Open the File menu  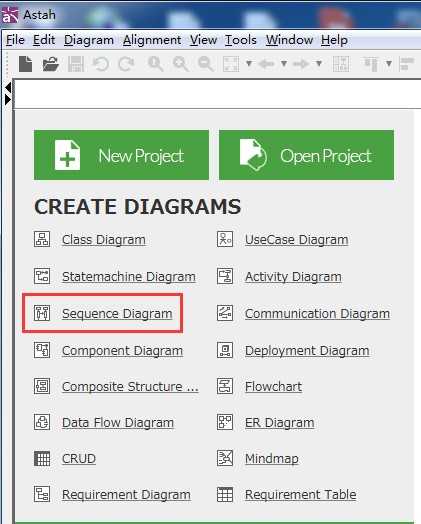[x=15, y=40]
